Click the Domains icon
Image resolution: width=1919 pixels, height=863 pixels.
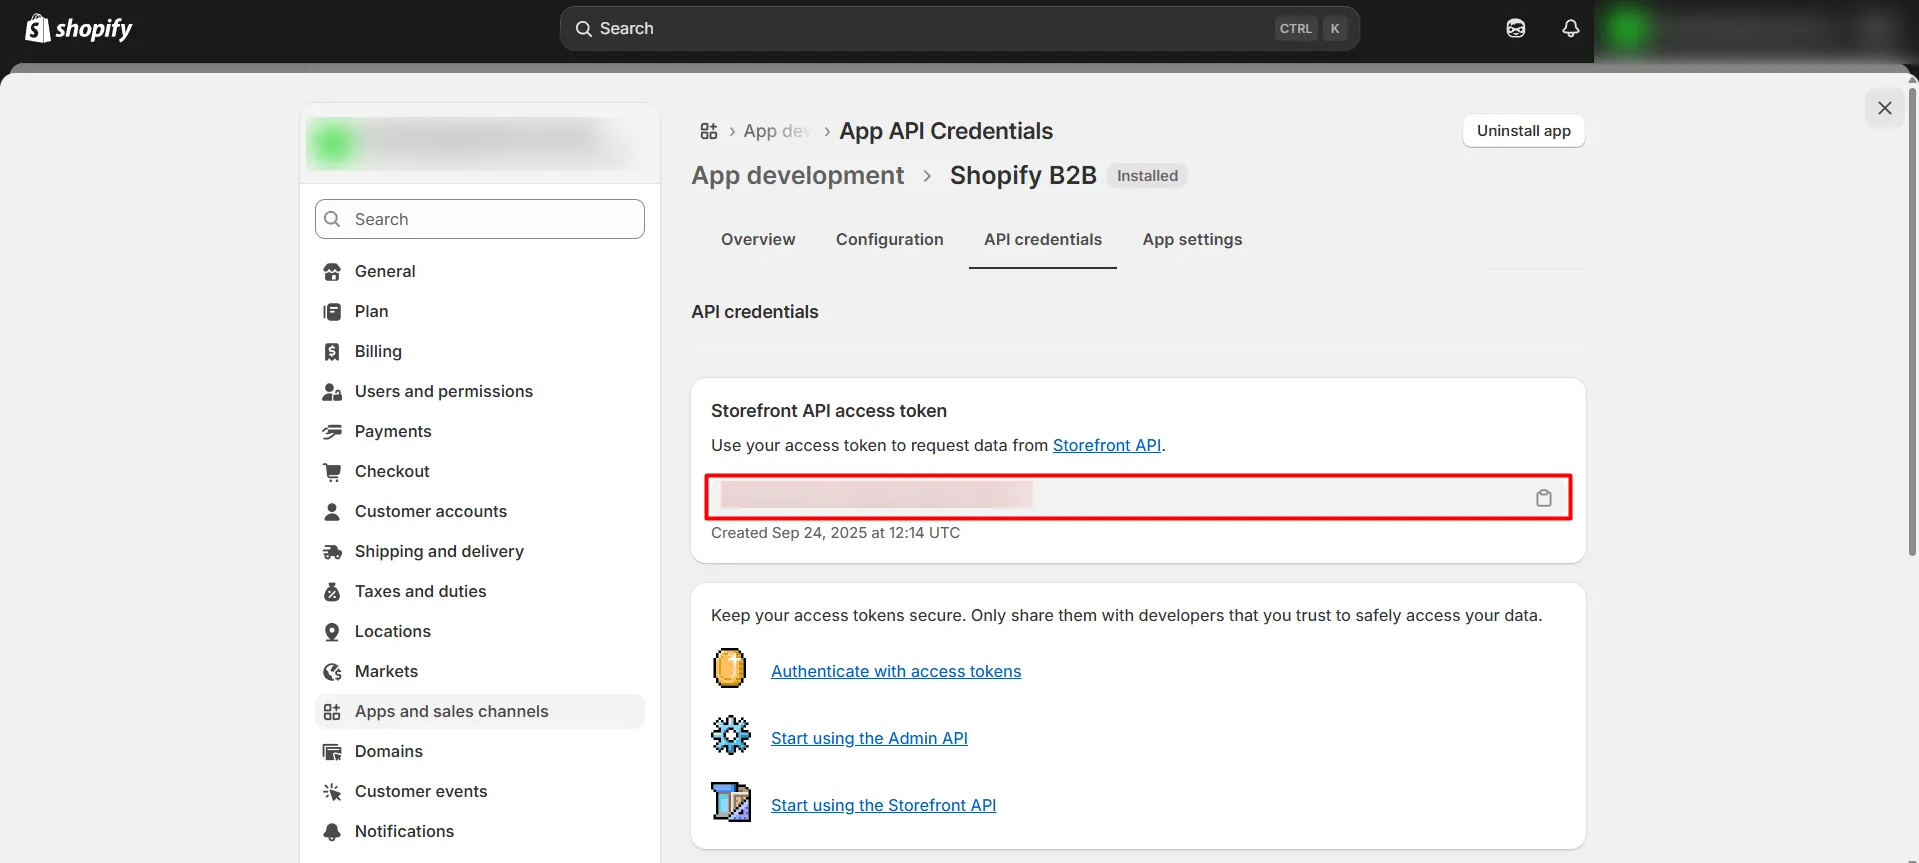pyautogui.click(x=332, y=752)
